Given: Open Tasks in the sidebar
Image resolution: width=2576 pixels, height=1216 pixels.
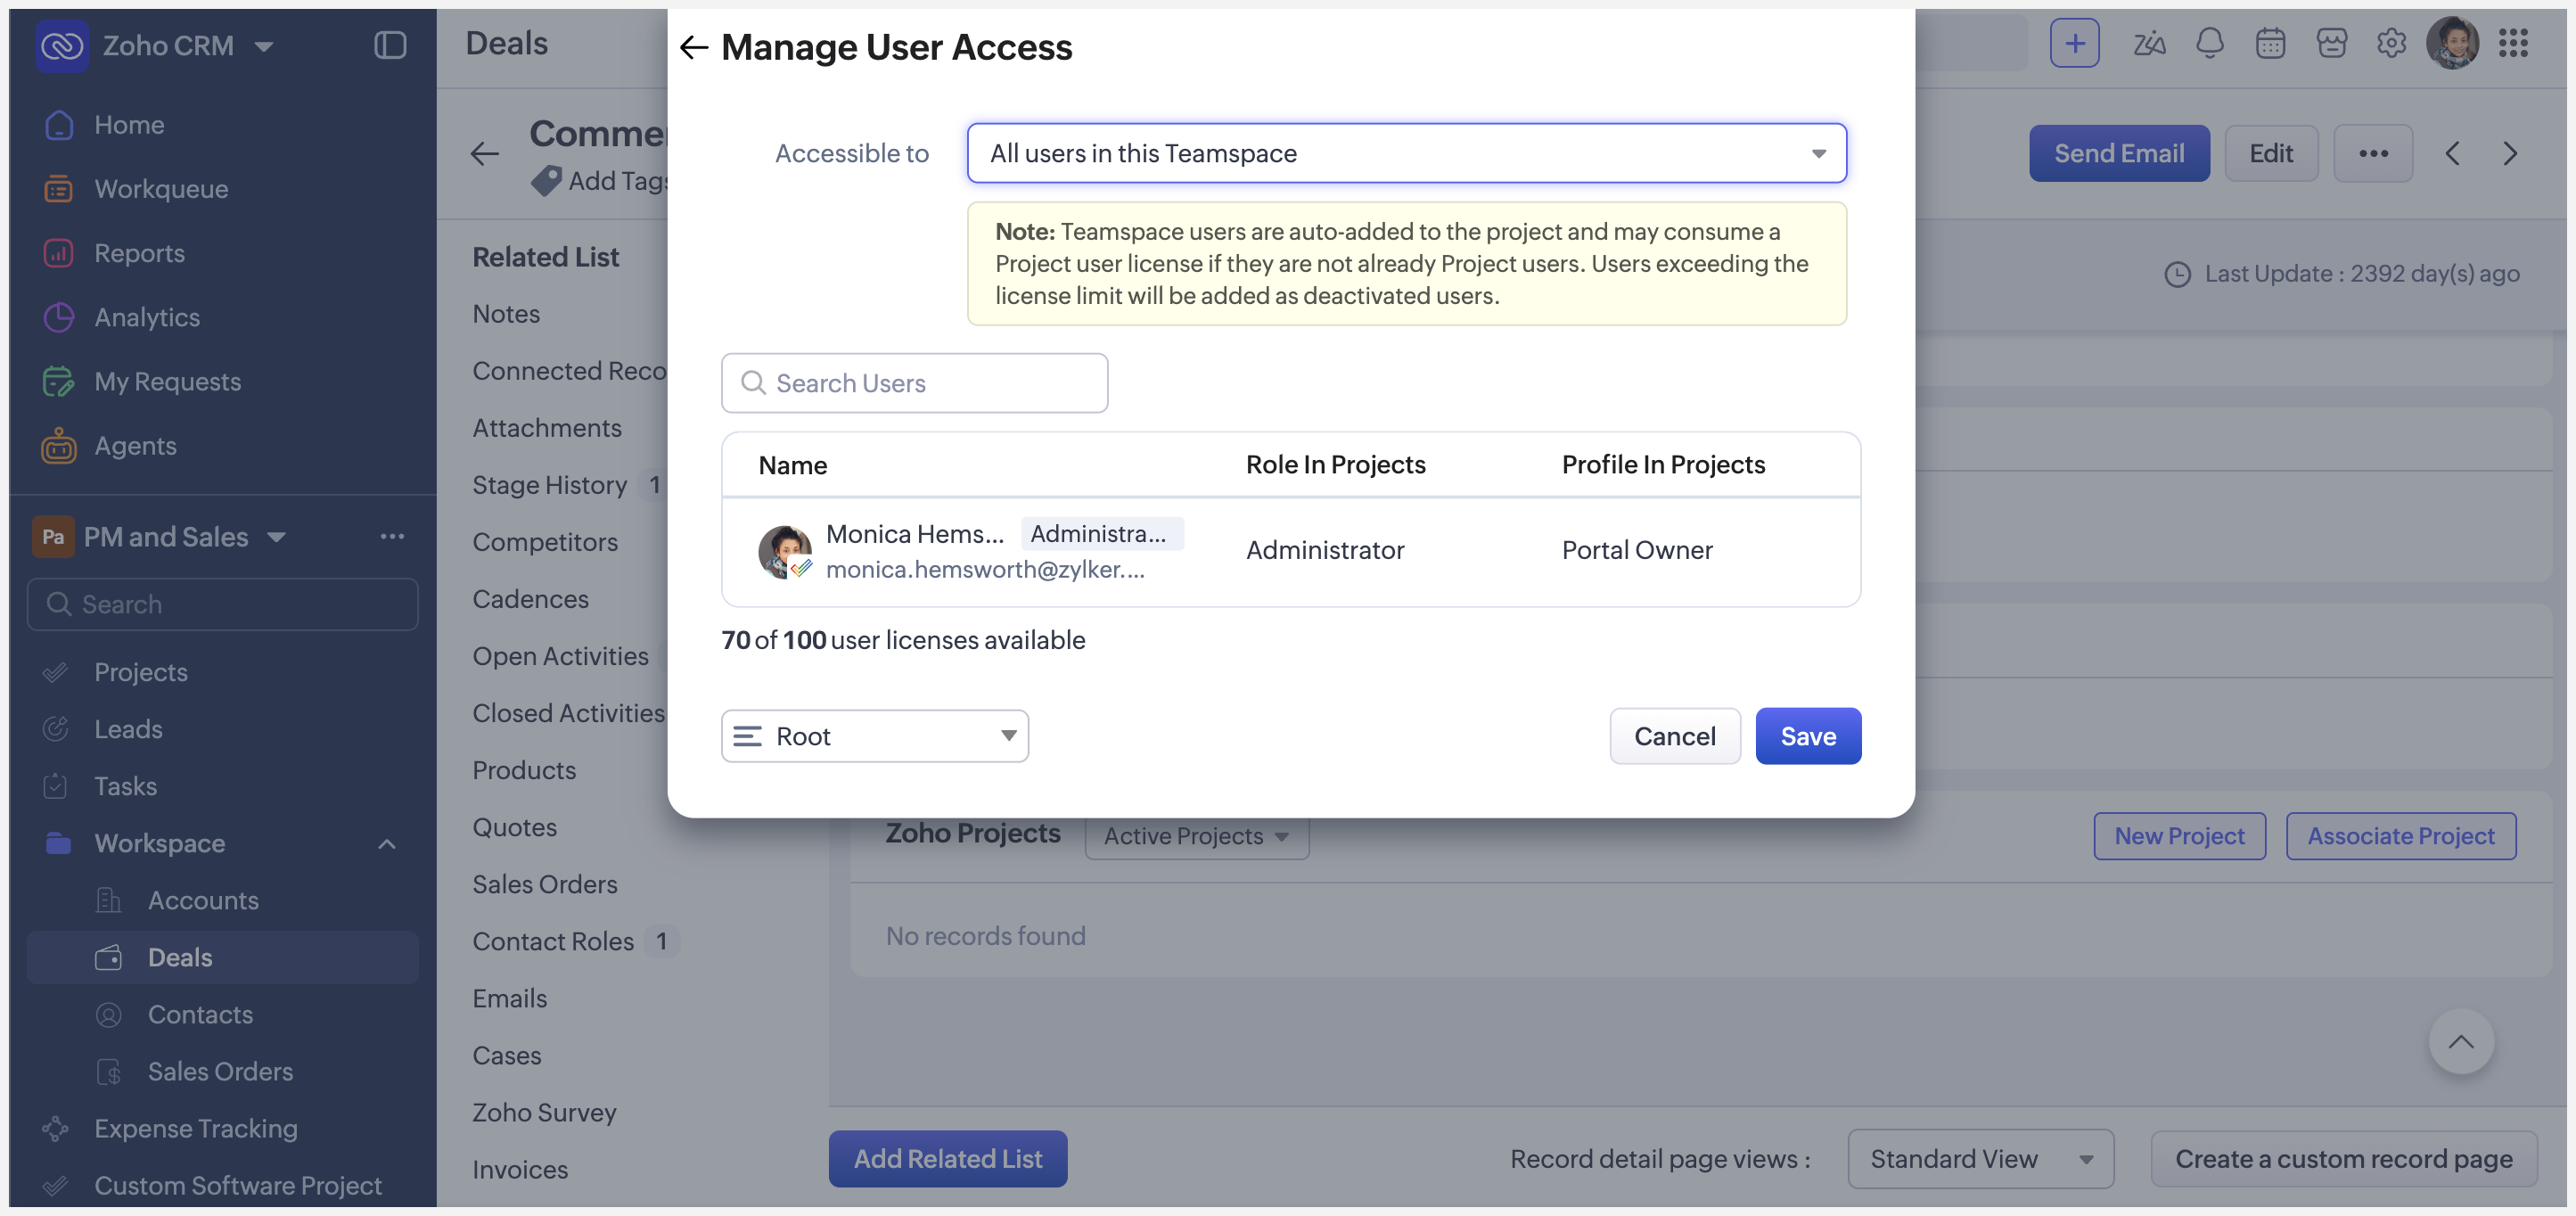Looking at the screenshot, I should point(125,785).
